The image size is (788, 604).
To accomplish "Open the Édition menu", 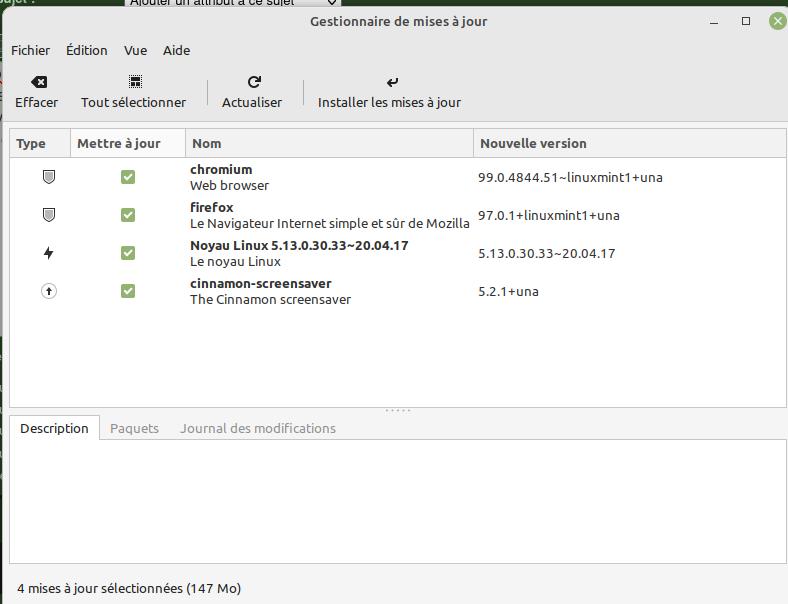I will tap(86, 50).
